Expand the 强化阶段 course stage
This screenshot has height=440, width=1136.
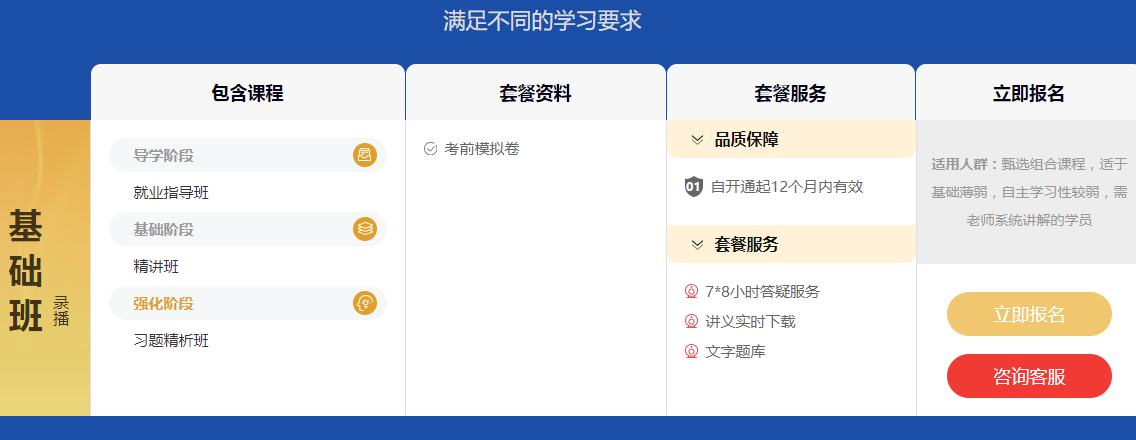point(248,303)
